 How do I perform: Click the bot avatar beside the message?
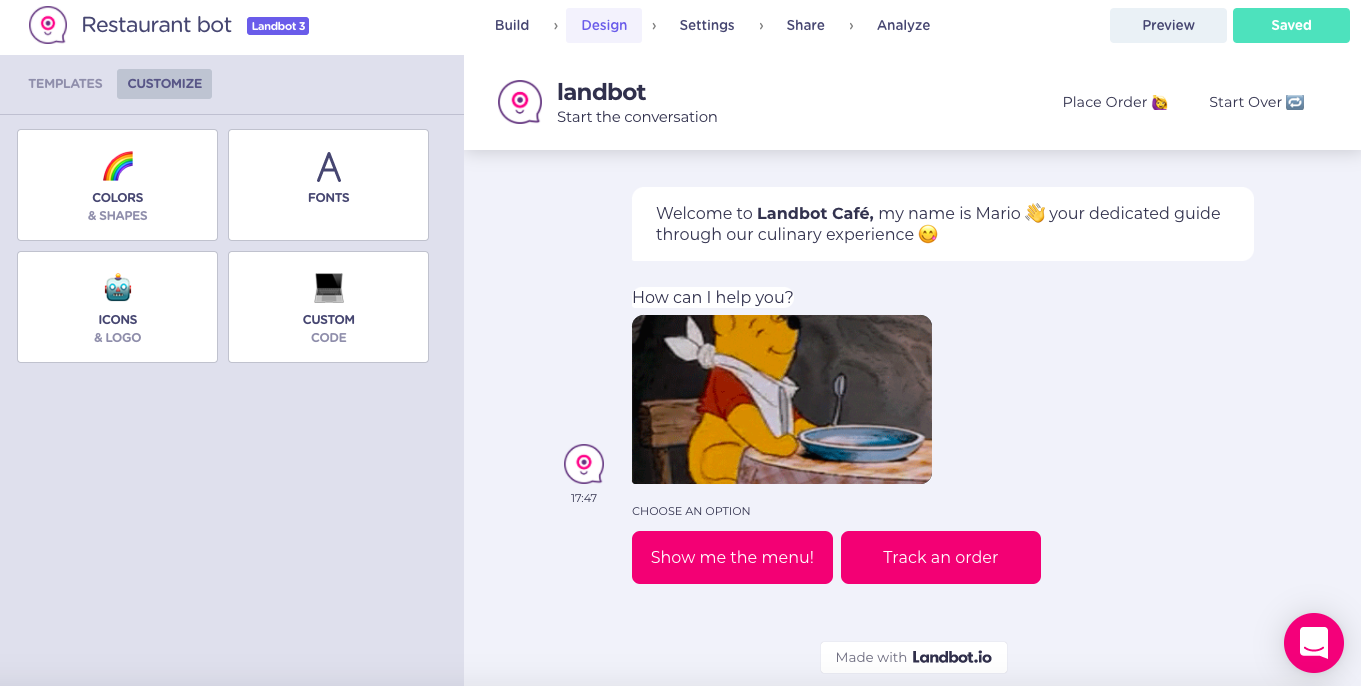pos(584,464)
